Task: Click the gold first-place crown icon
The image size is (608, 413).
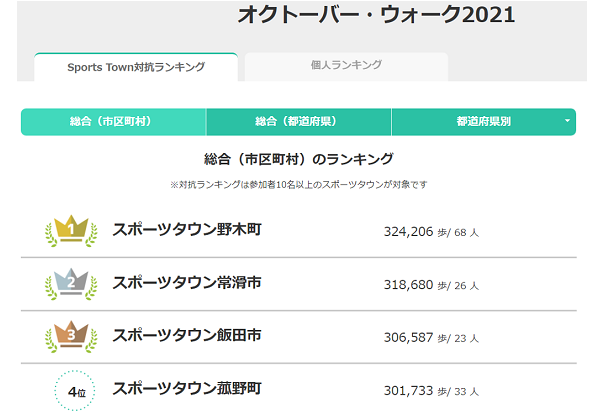Action: (x=72, y=231)
